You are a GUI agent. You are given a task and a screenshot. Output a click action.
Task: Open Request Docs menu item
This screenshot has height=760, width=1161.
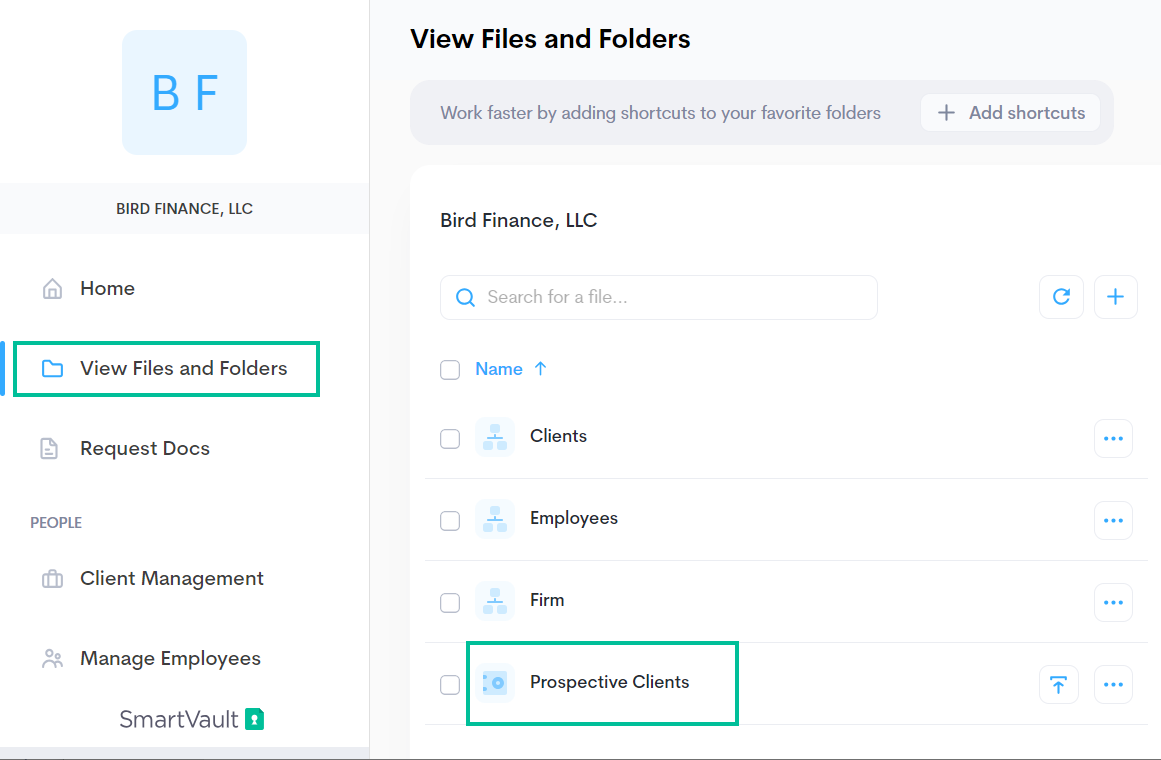tap(144, 448)
